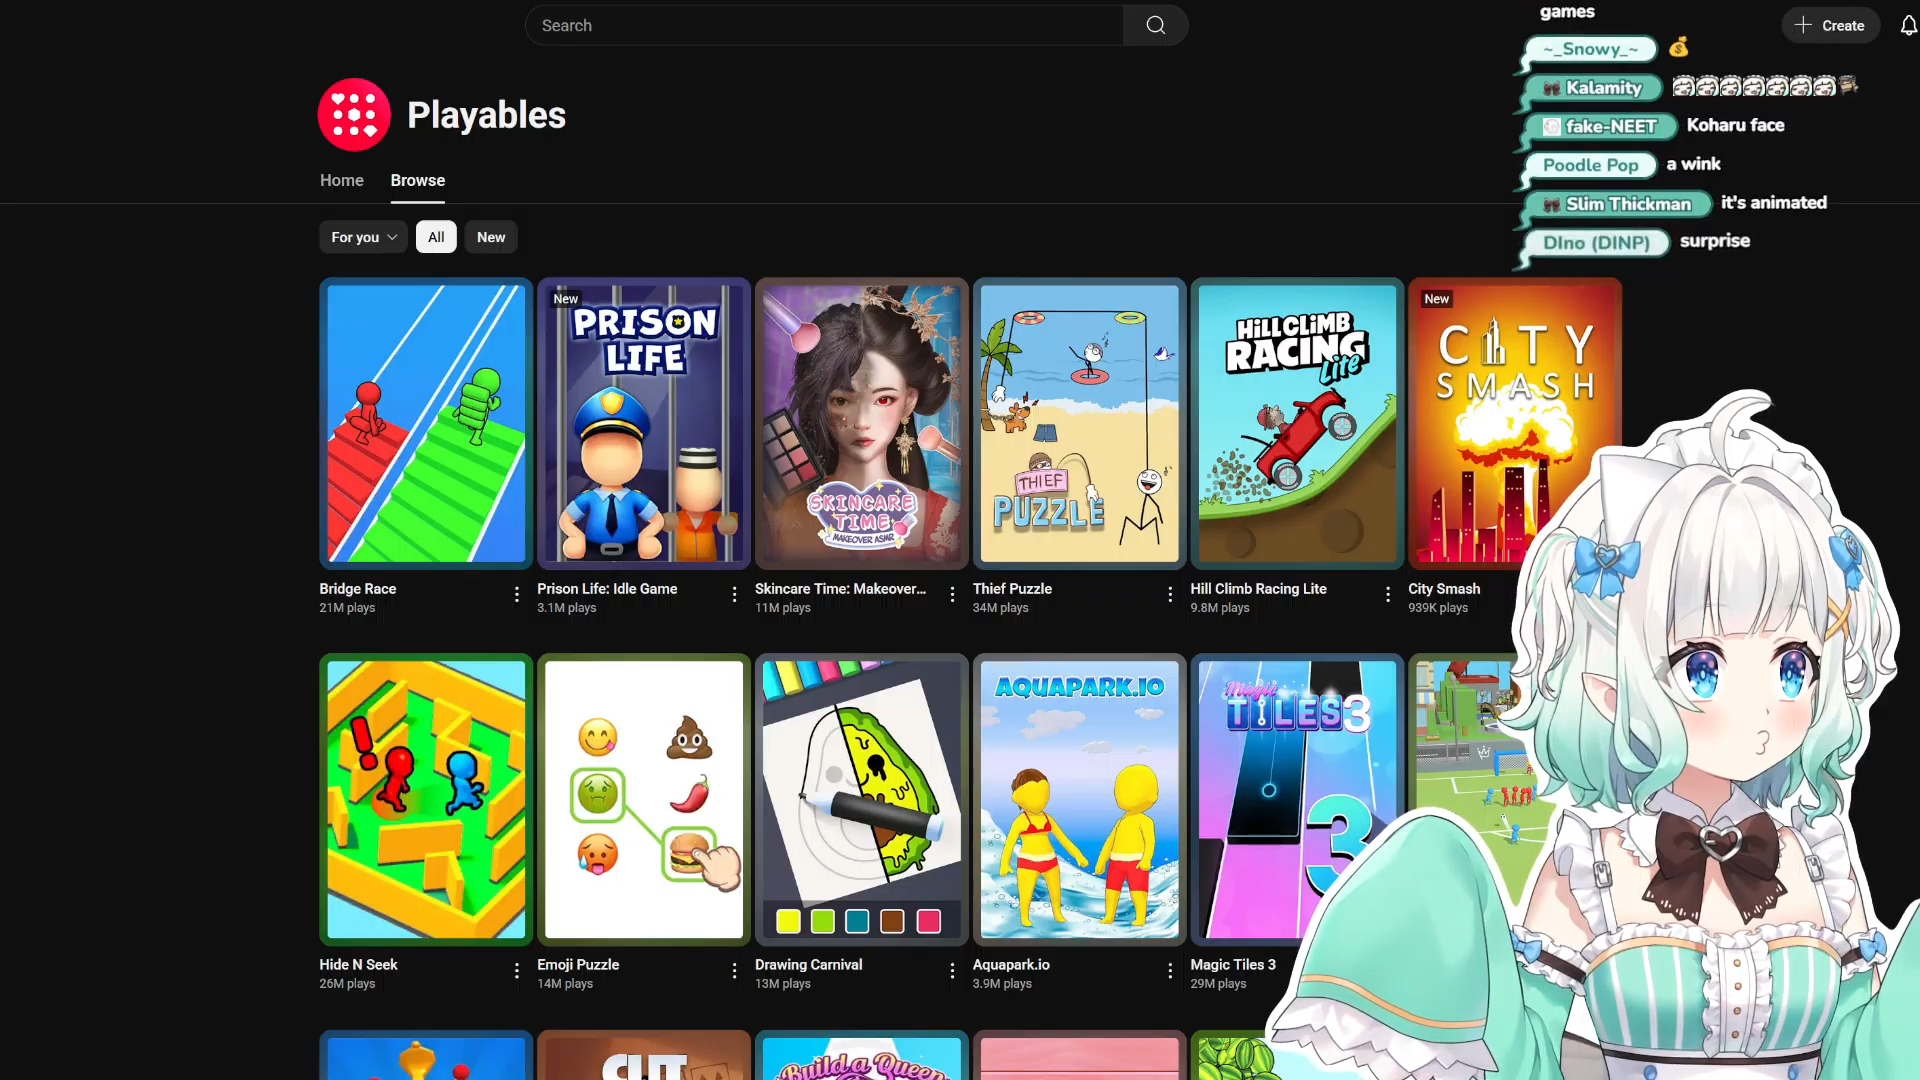Screen dimensions: 1920x1080
Task: Click the "34M plays" text
Action: 1000,608
